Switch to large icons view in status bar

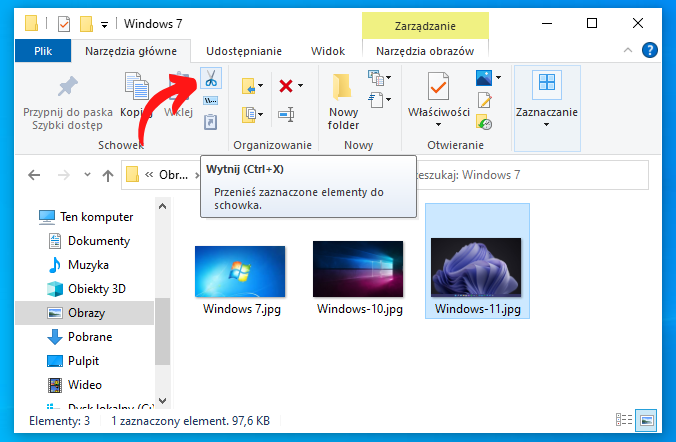(x=647, y=420)
